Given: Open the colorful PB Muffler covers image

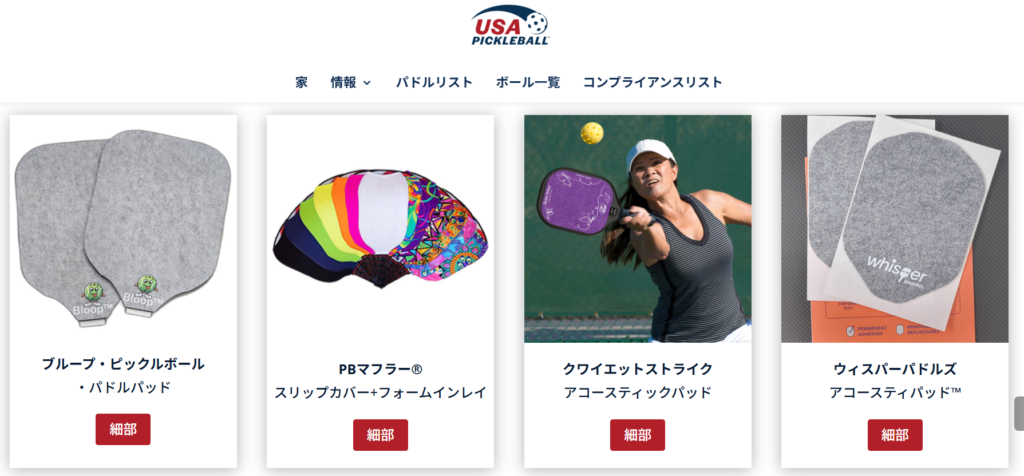Looking at the screenshot, I should [380, 229].
